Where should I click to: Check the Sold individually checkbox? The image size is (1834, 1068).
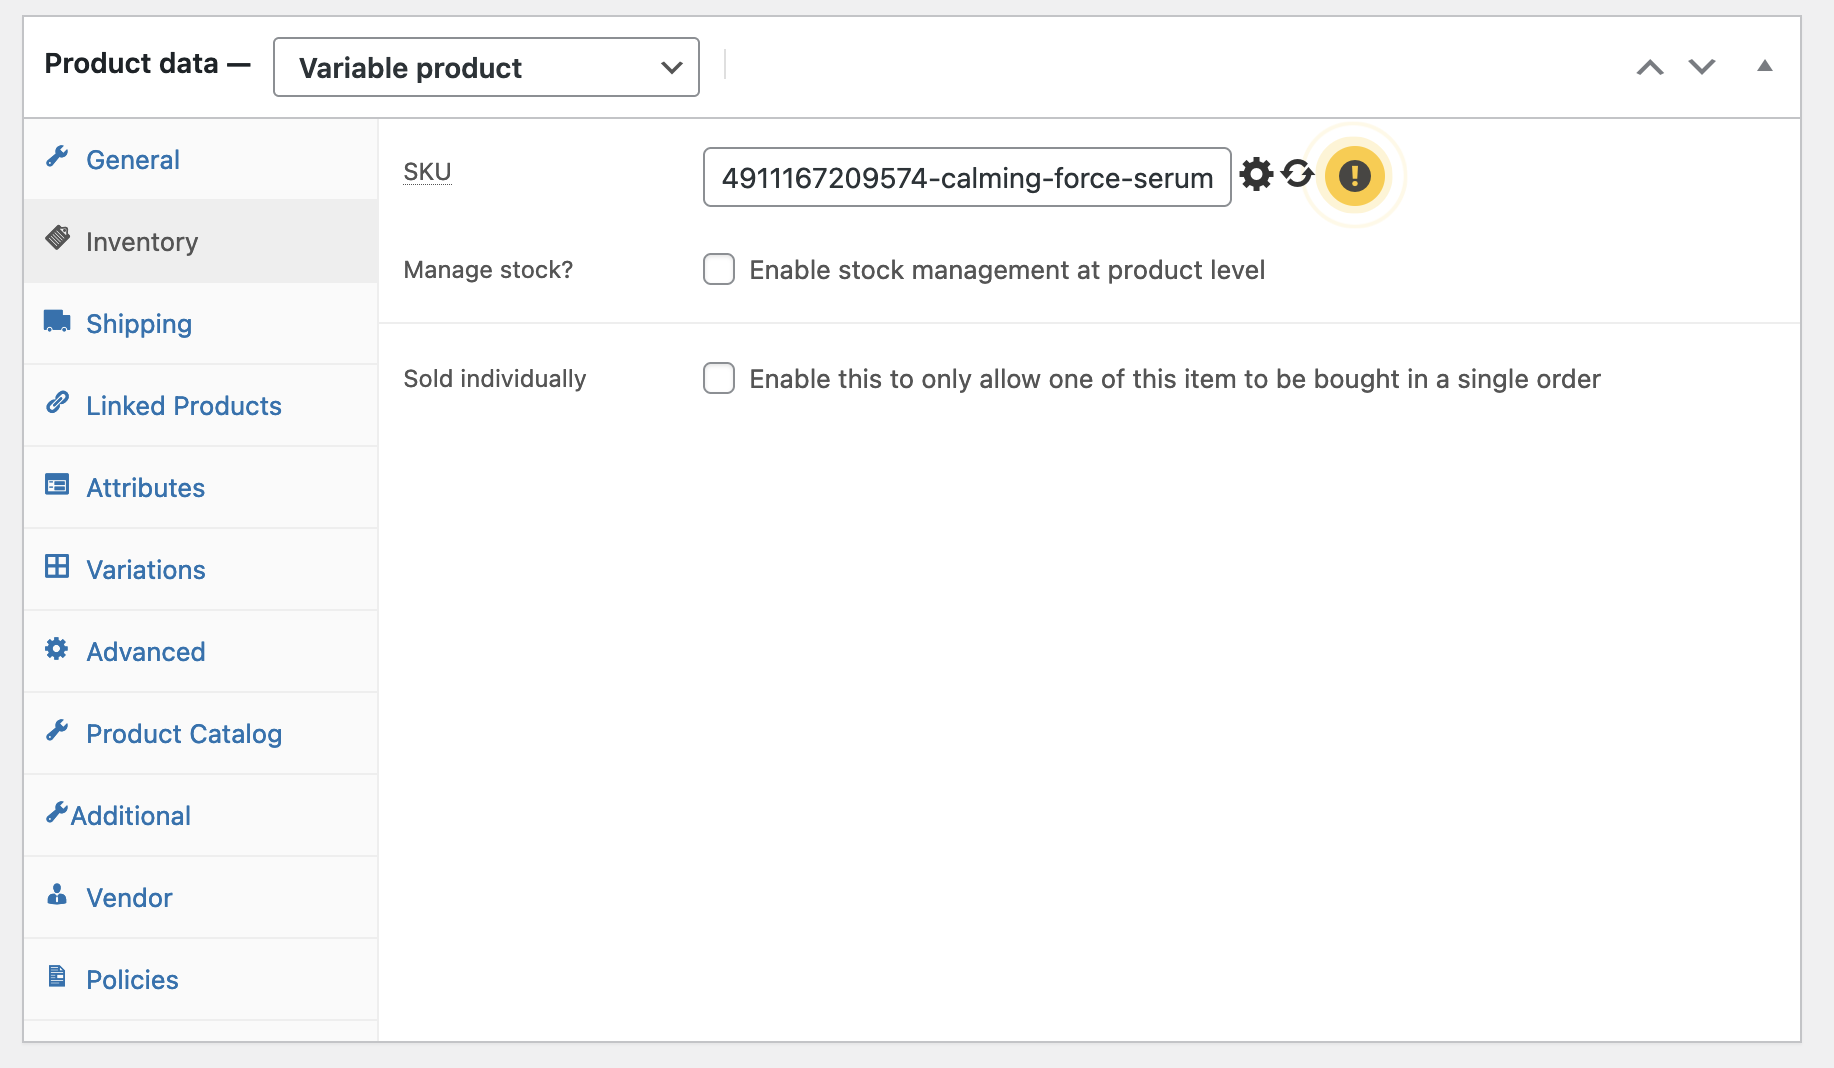click(719, 379)
